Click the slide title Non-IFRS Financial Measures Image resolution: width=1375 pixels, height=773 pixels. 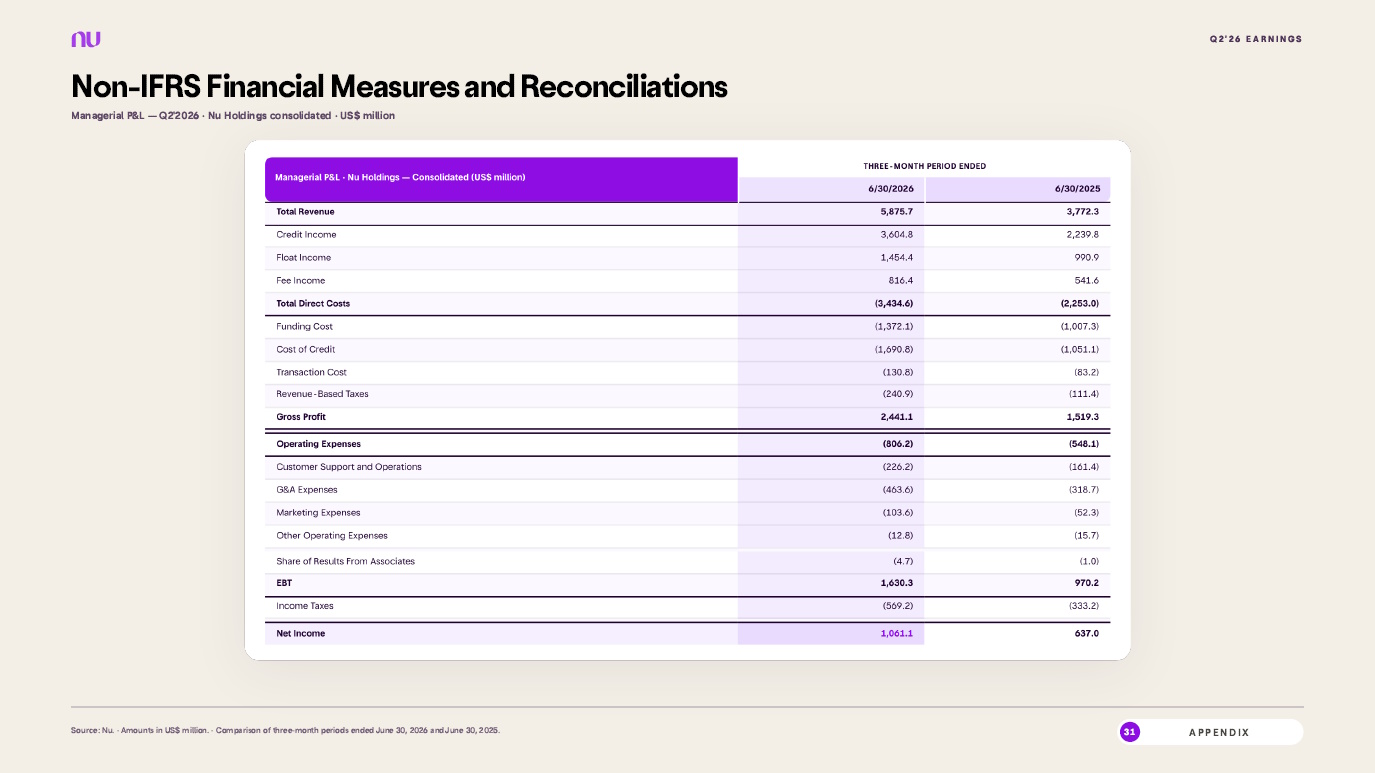coord(399,86)
